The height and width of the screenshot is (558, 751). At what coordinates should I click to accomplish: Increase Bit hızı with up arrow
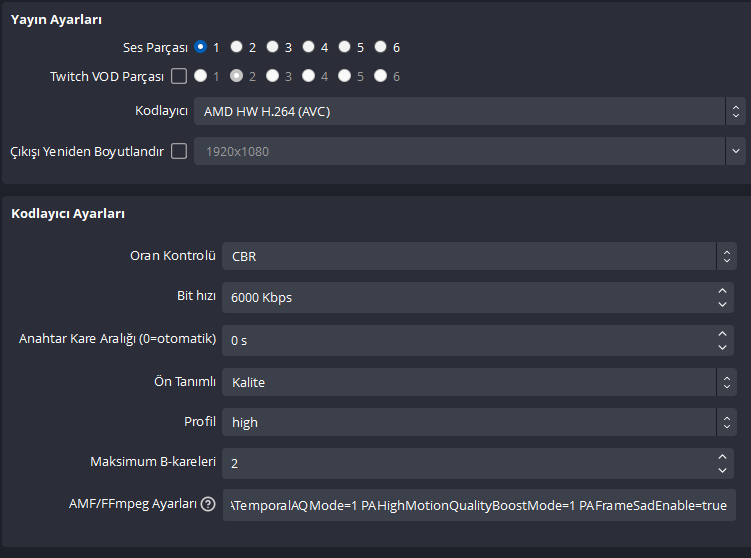pyautogui.click(x=724, y=291)
